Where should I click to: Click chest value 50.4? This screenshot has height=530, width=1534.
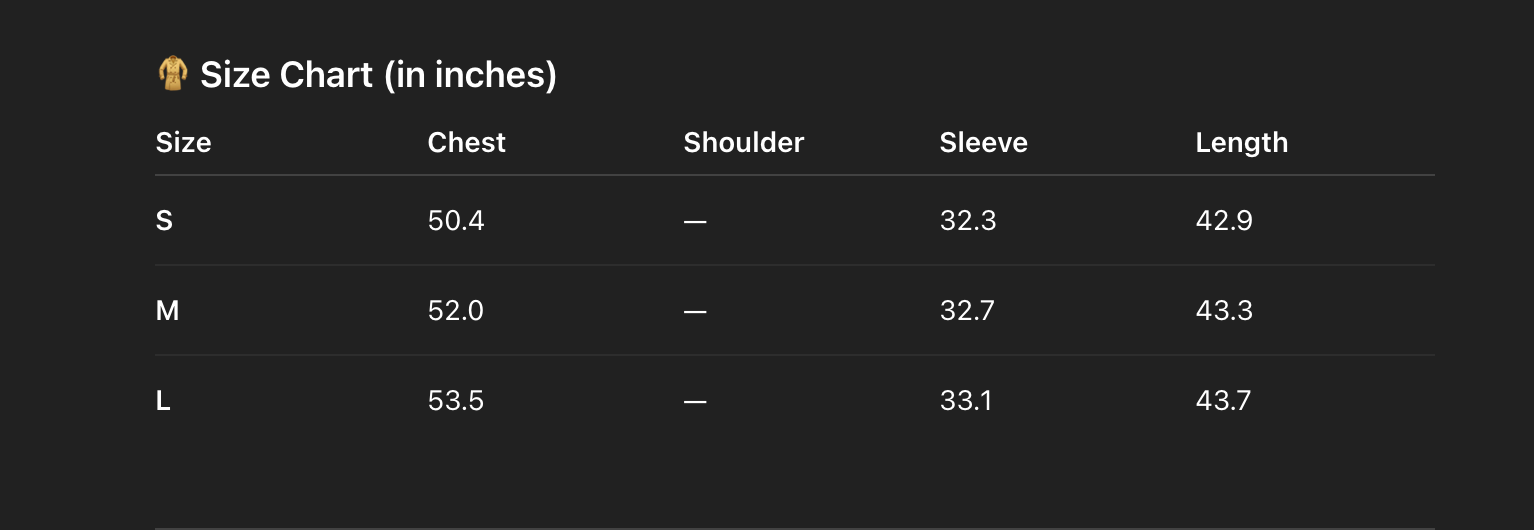click(456, 220)
